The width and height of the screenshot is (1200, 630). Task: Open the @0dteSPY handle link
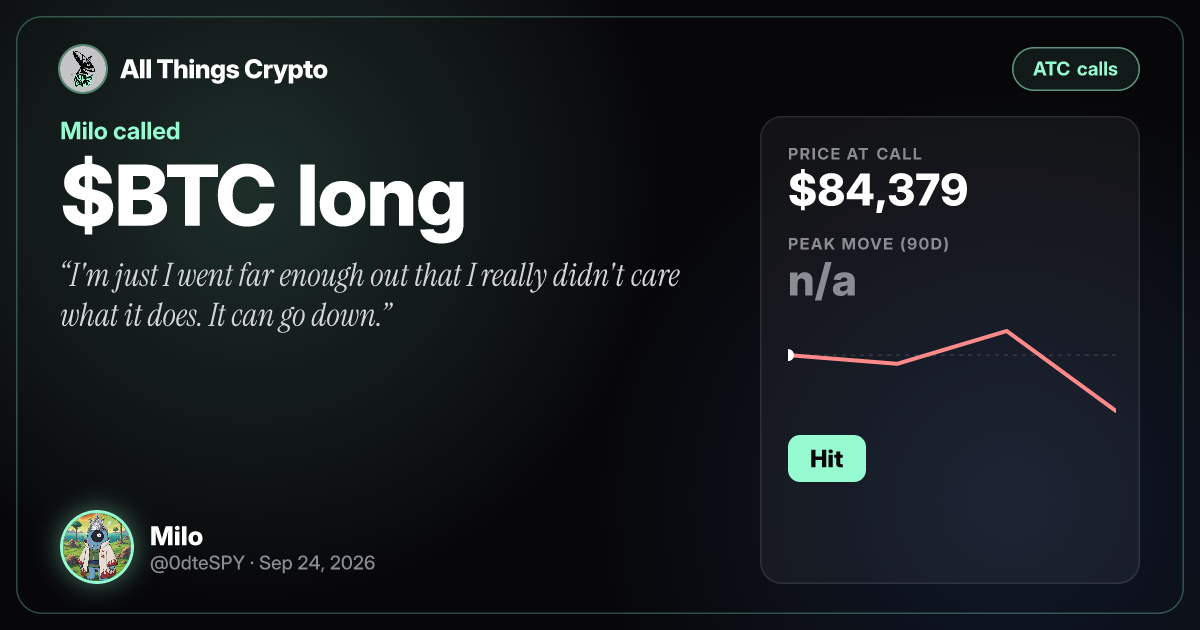(x=198, y=563)
